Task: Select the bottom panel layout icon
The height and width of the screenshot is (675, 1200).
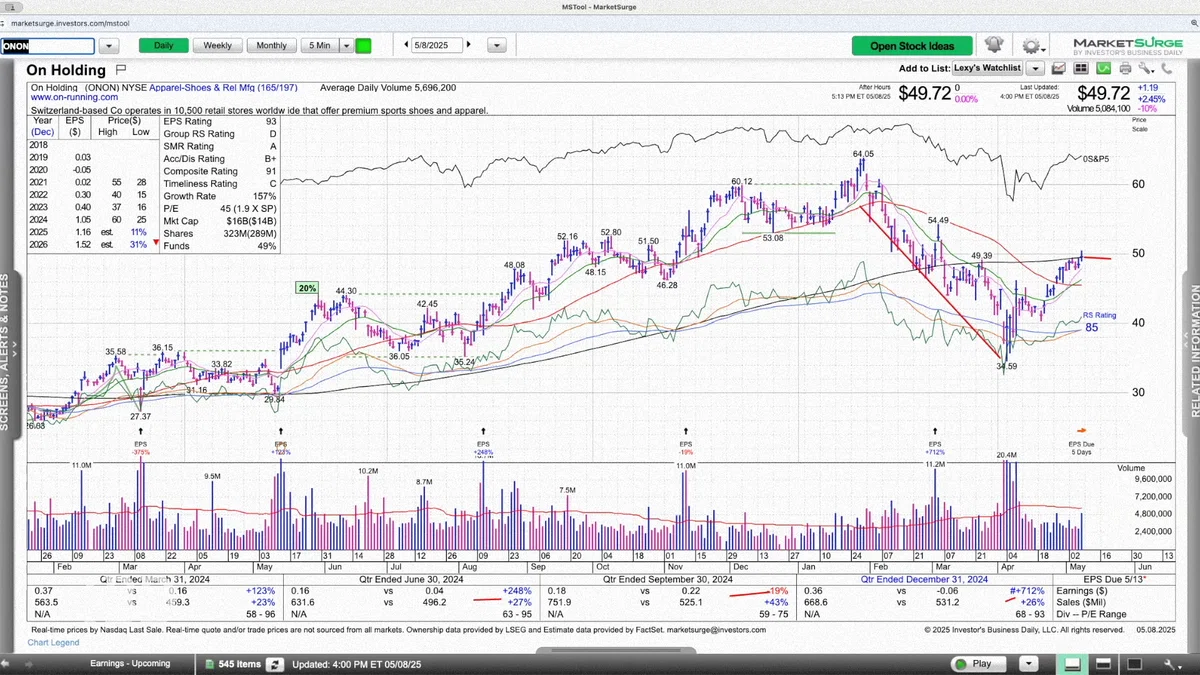Action: coord(1072,663)
